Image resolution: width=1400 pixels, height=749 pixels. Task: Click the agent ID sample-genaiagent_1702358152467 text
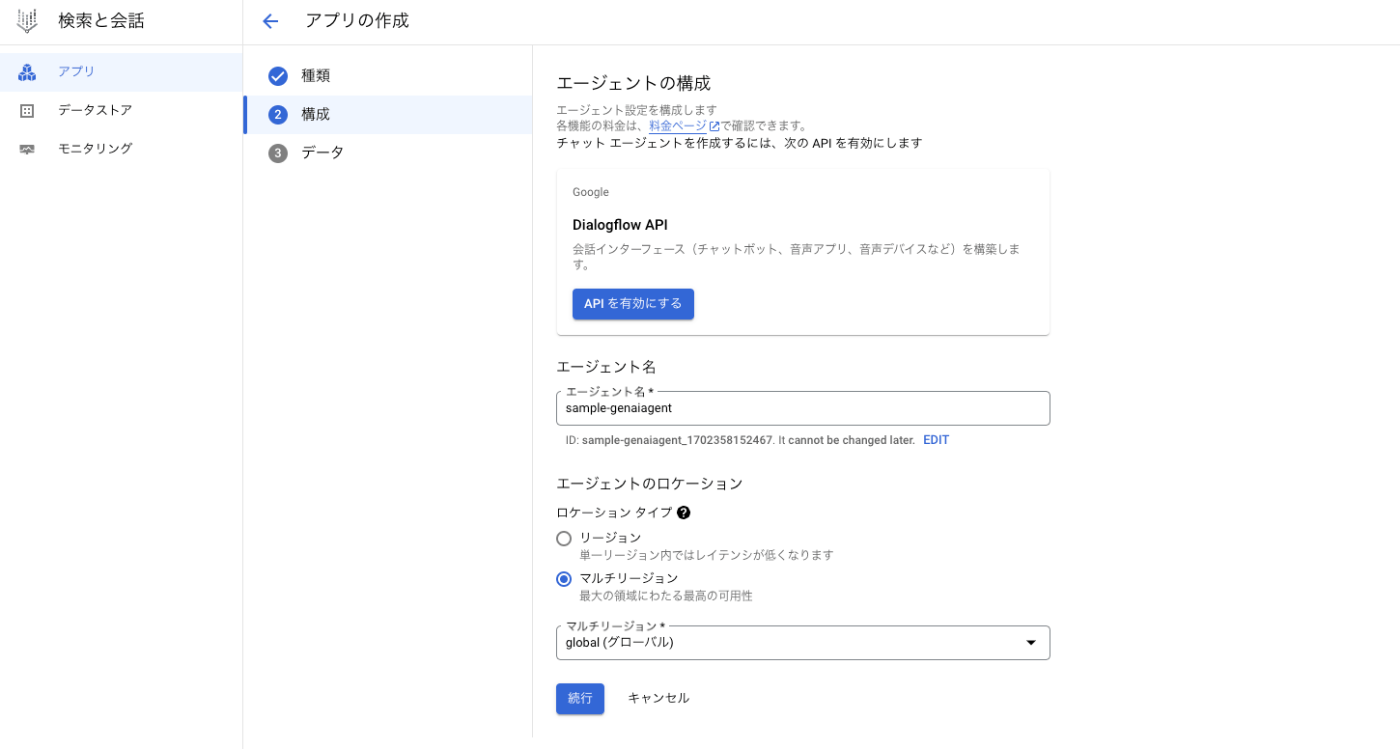[677, 440]
